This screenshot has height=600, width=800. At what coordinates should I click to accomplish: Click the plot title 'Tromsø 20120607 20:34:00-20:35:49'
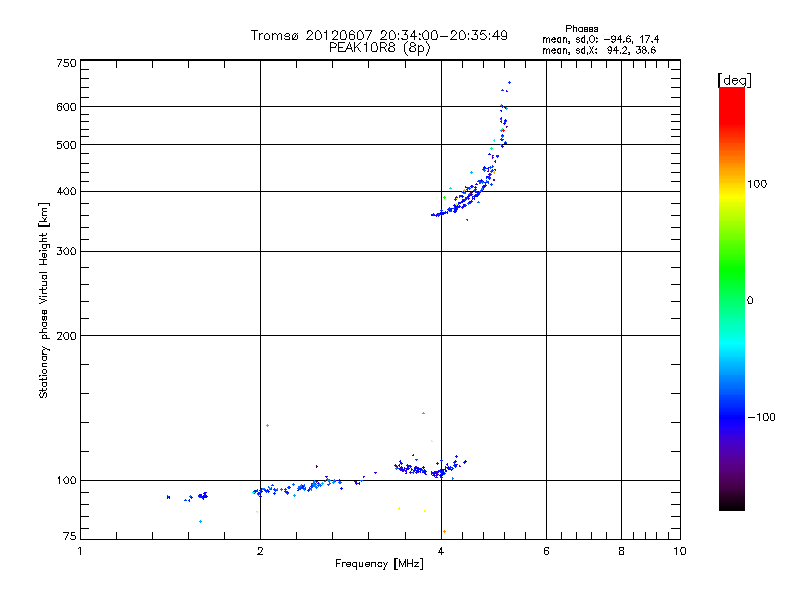[379, 35]
